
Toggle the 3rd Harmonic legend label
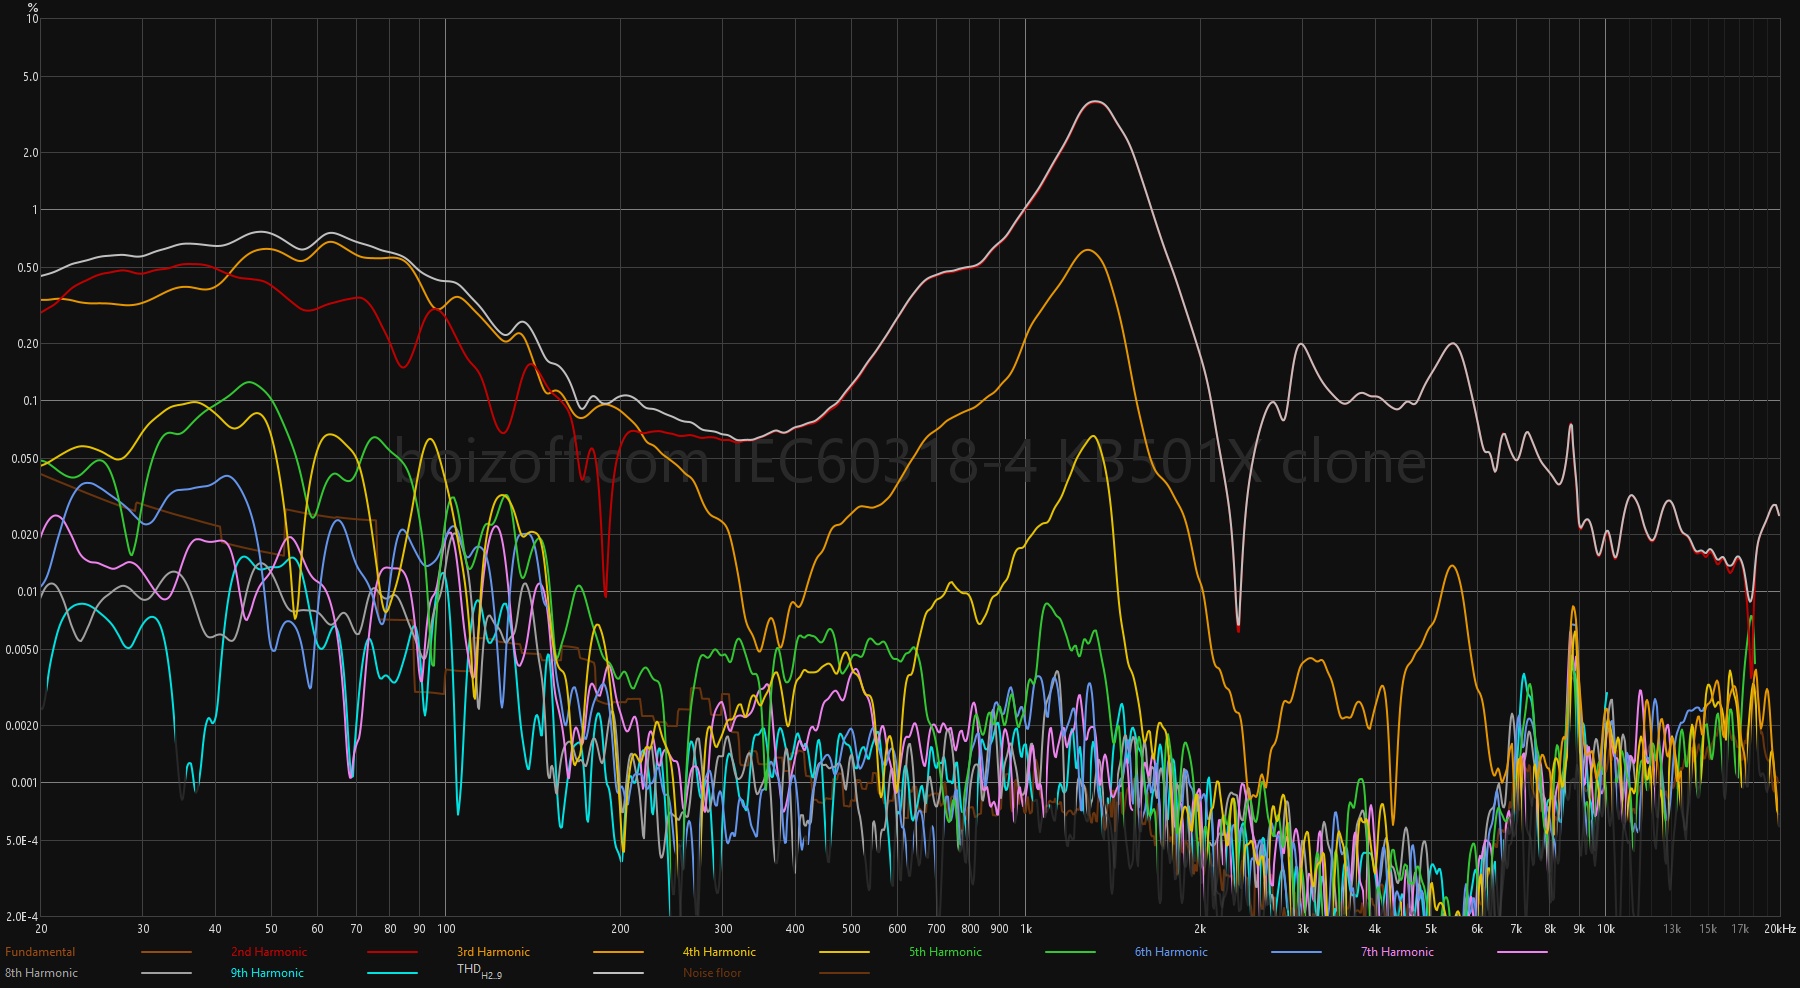coord(493,952)
